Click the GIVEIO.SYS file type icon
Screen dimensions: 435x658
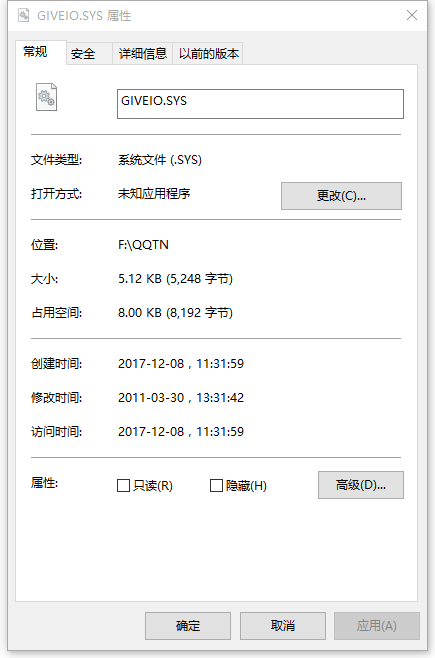pos(46,97)
